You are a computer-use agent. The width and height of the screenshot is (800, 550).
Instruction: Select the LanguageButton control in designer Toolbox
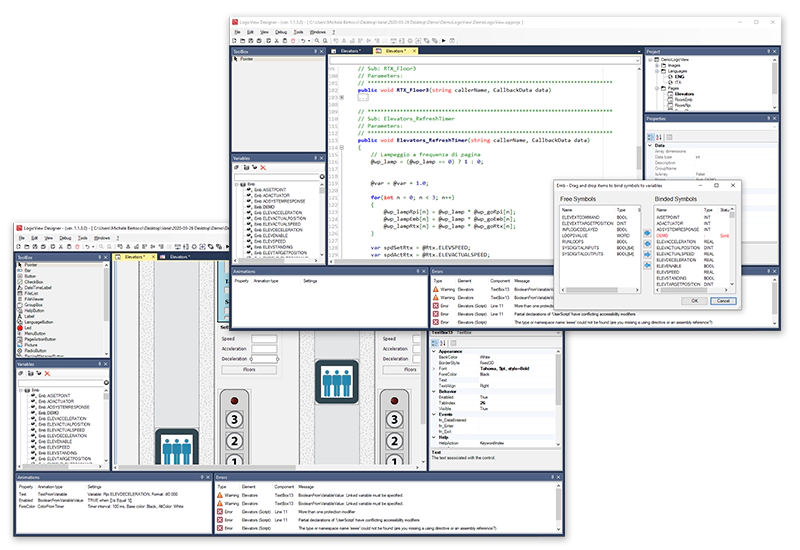point(35,322)
